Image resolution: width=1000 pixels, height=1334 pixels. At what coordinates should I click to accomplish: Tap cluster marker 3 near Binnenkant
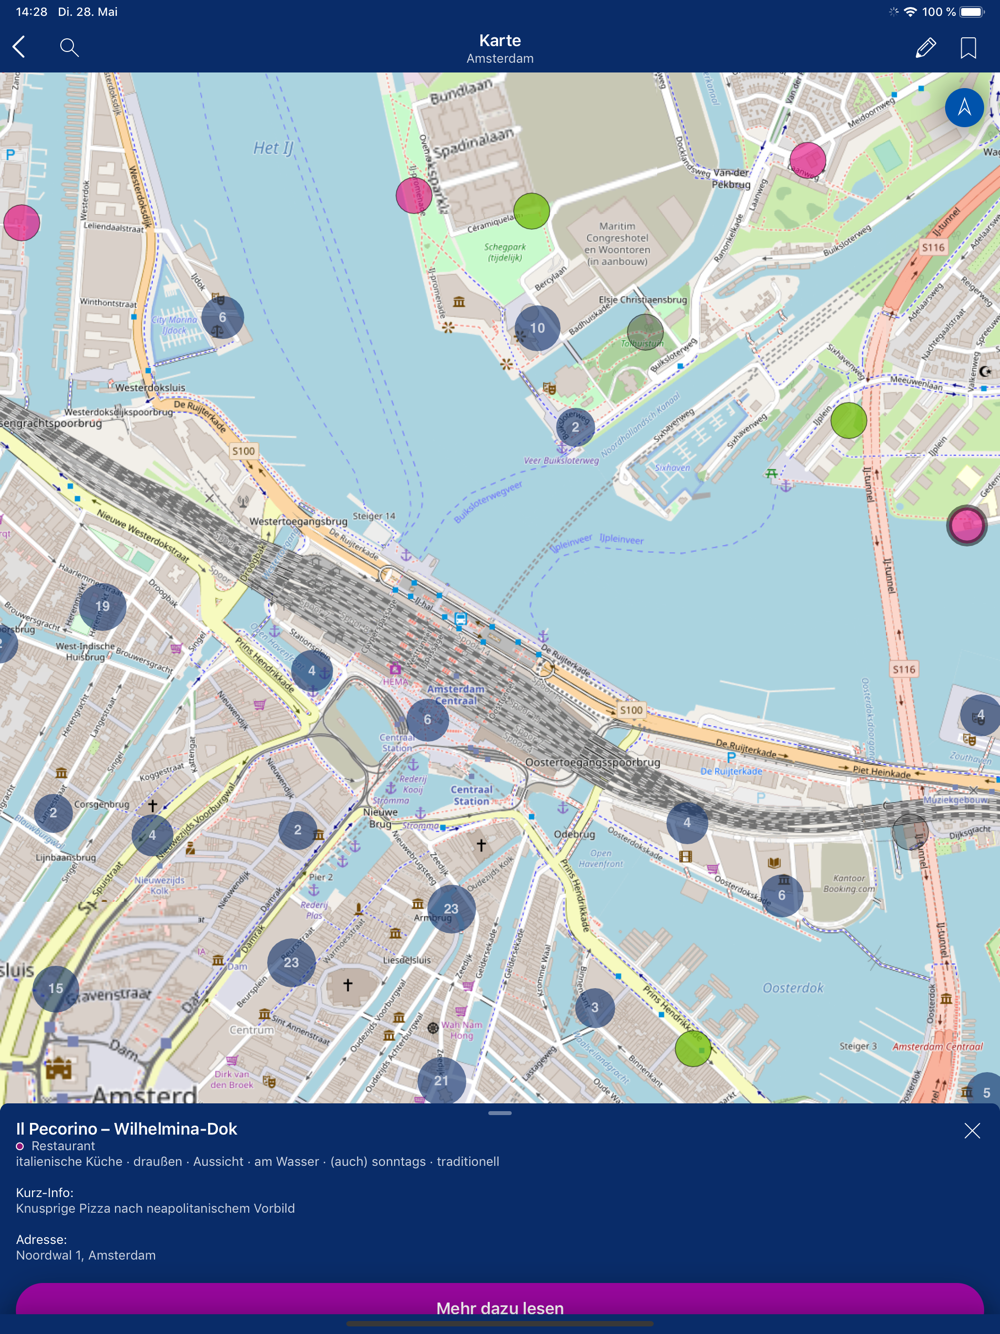click(x=595, y=1007)
